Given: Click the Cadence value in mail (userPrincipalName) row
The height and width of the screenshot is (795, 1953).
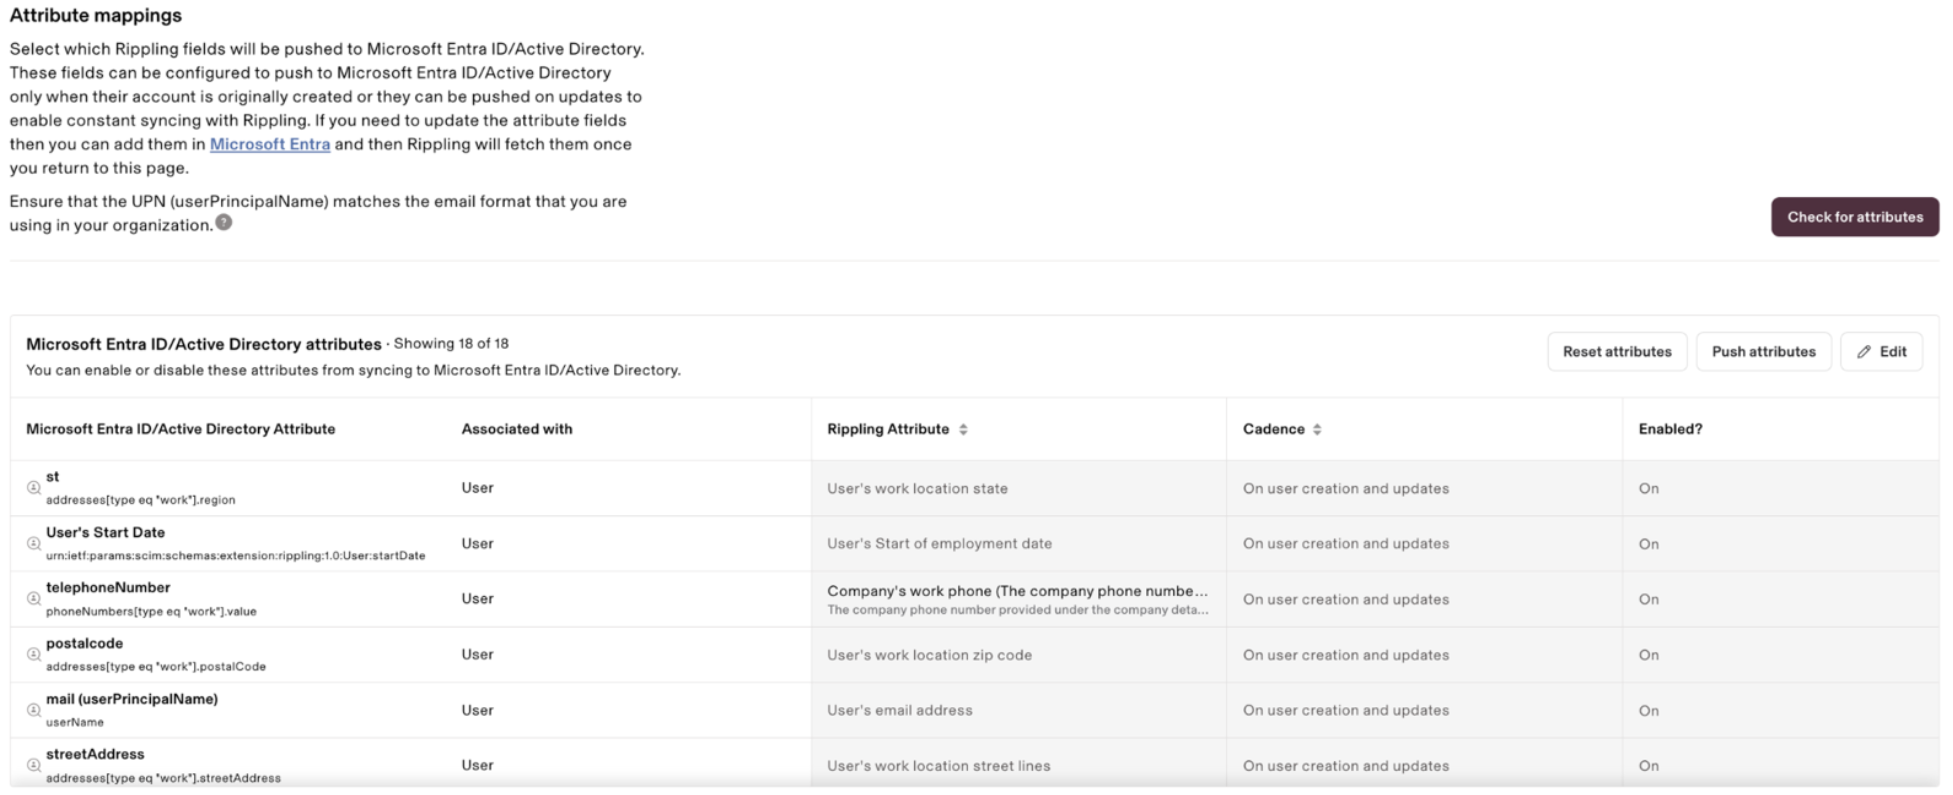Looking at the screenshot, I should click(1345, 711).
